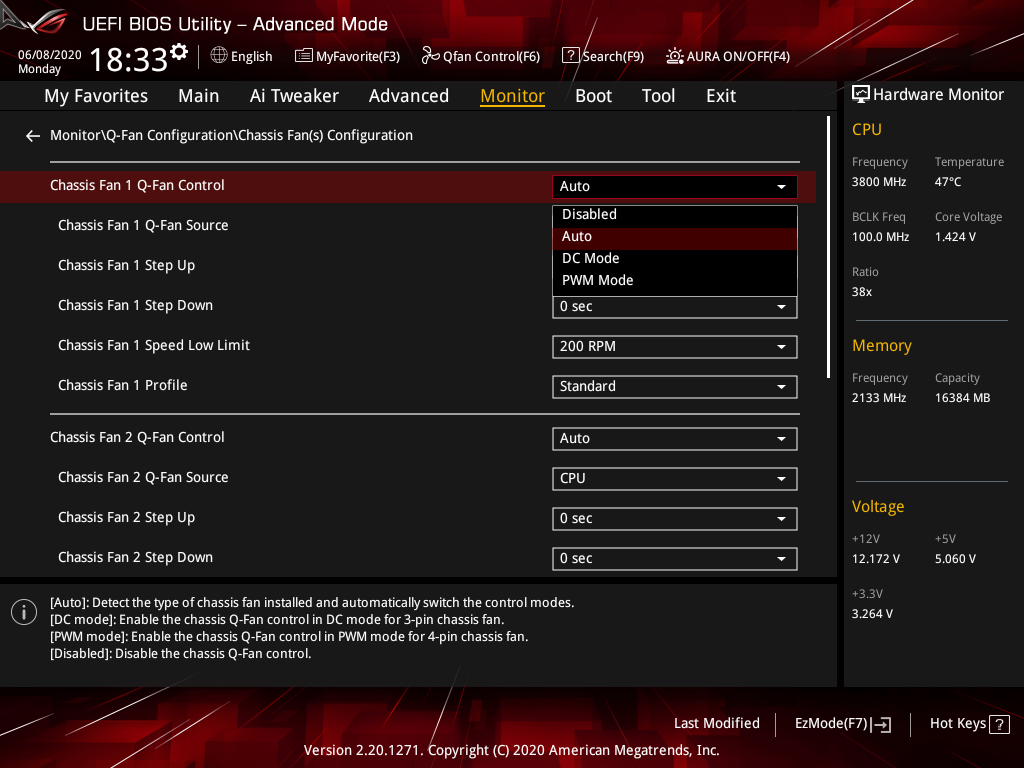Select Chassis Fan 1 Step Down label
This screenshot has width=1024, height=768.
pos(135,305)
